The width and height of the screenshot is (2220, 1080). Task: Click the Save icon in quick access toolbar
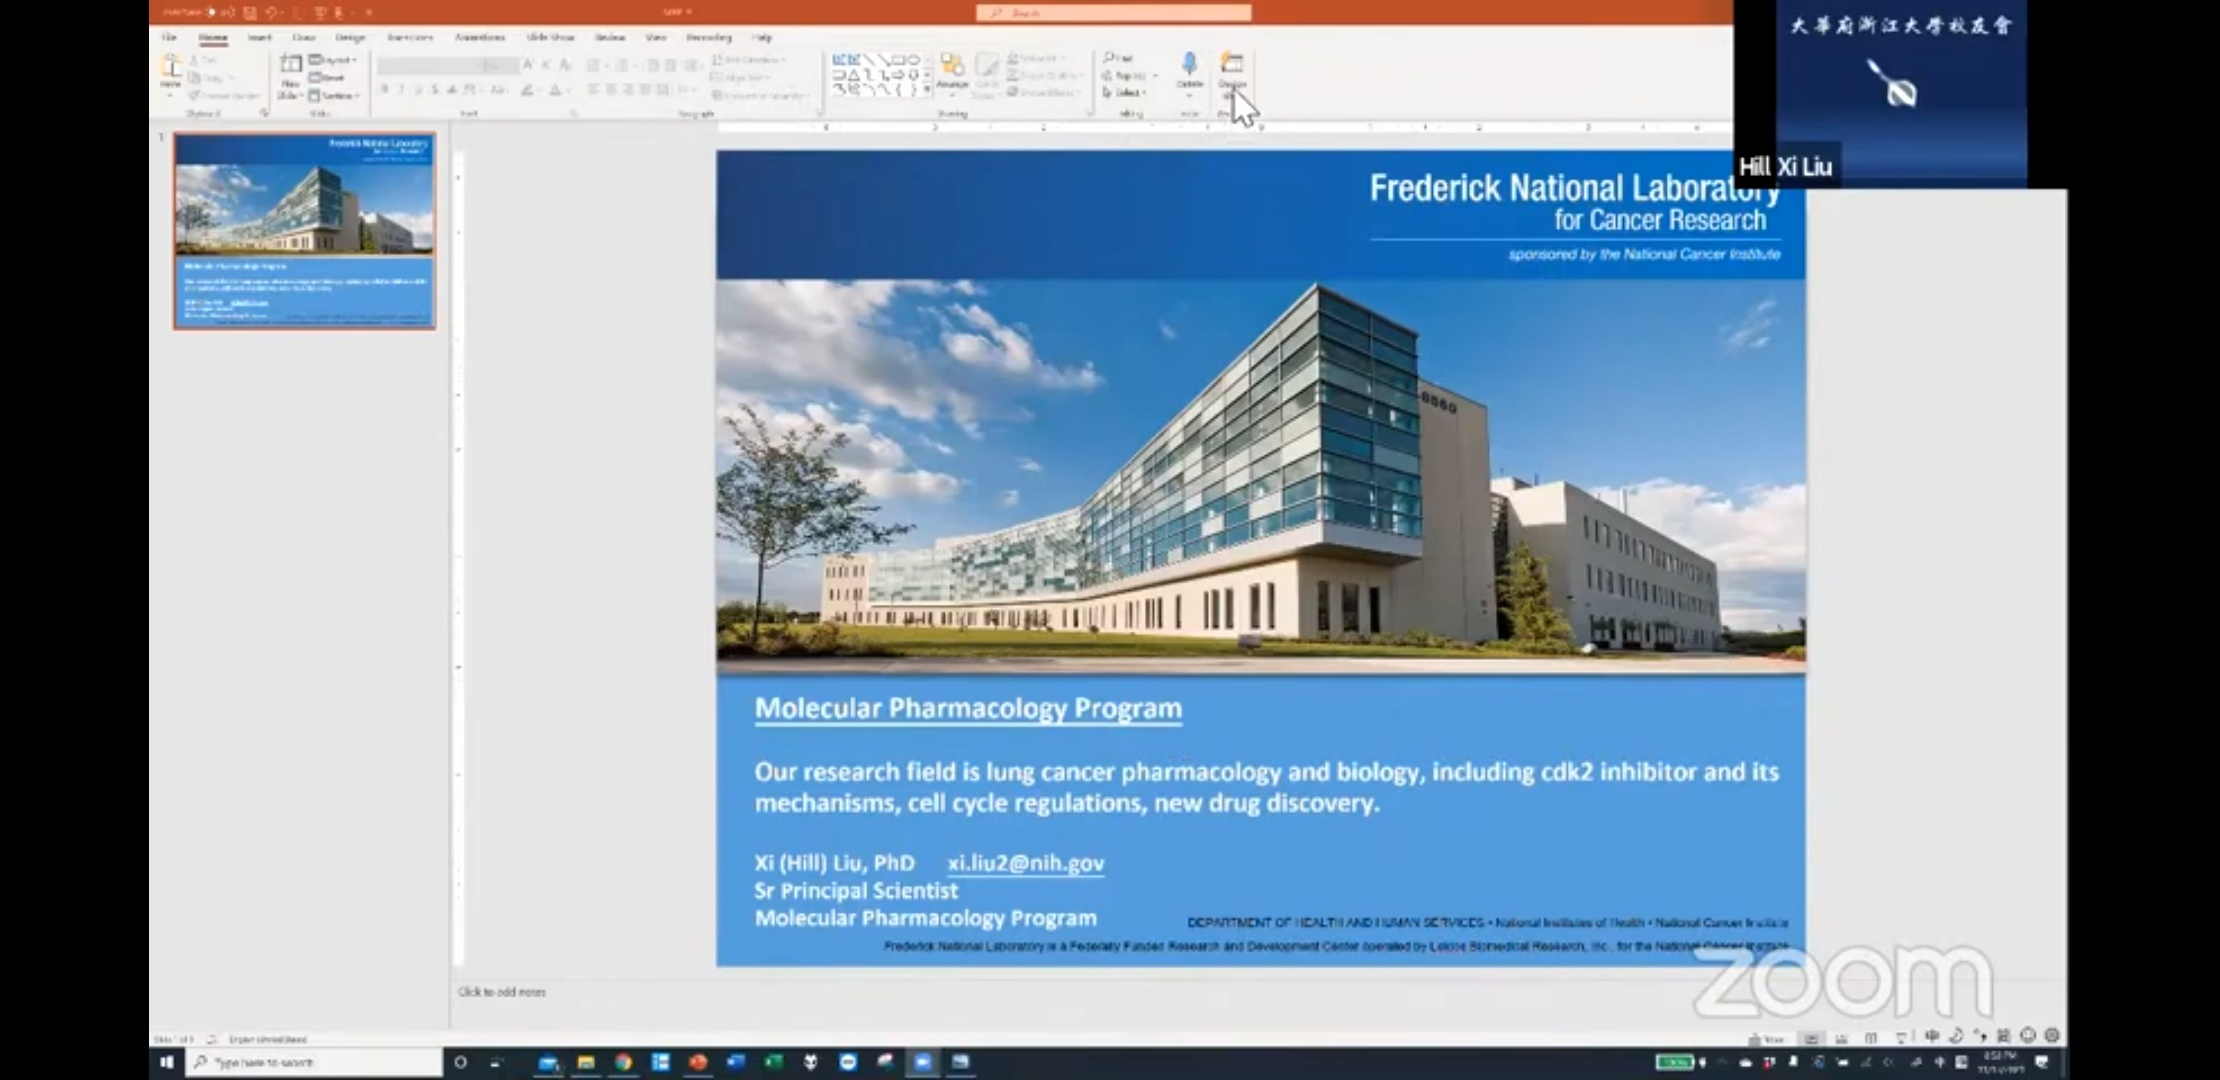click(250, 12)
